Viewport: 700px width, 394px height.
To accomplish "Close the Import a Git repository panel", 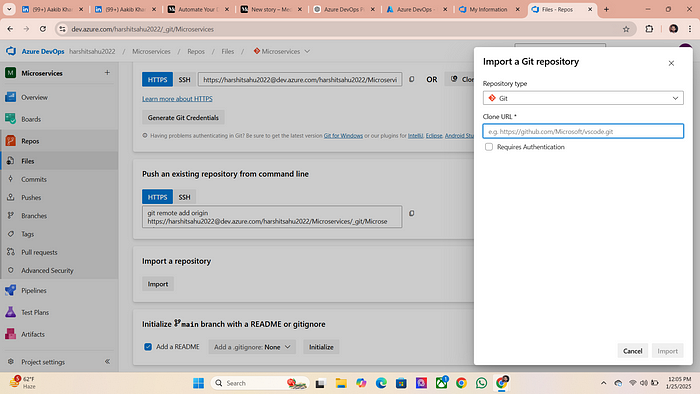I will 671,63.
